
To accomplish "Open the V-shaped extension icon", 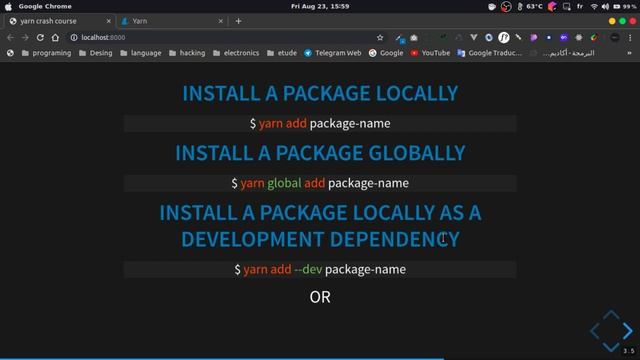I will pos(473,38).
